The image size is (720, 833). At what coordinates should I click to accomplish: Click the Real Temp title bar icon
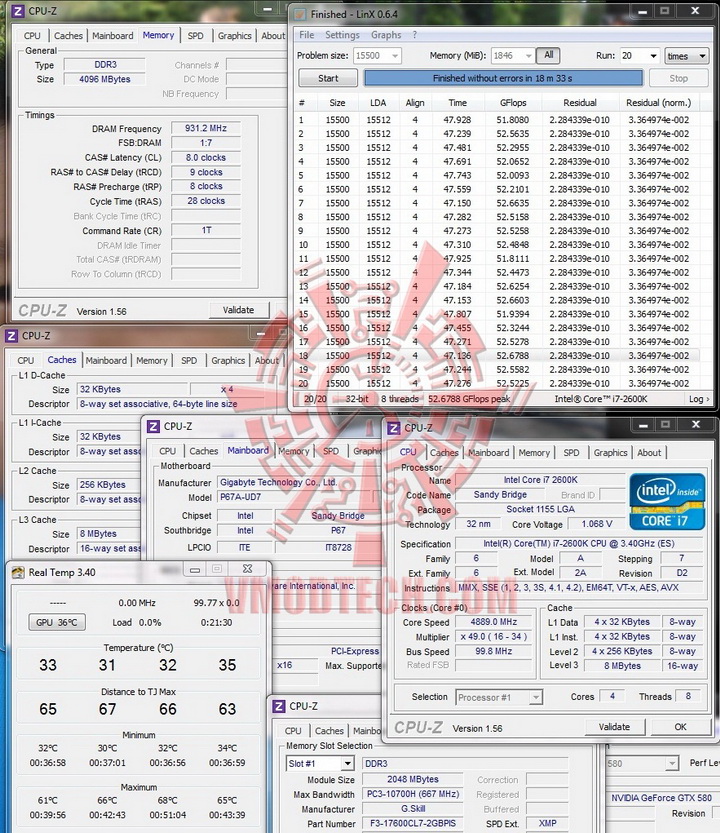click(x=18, y=572)
